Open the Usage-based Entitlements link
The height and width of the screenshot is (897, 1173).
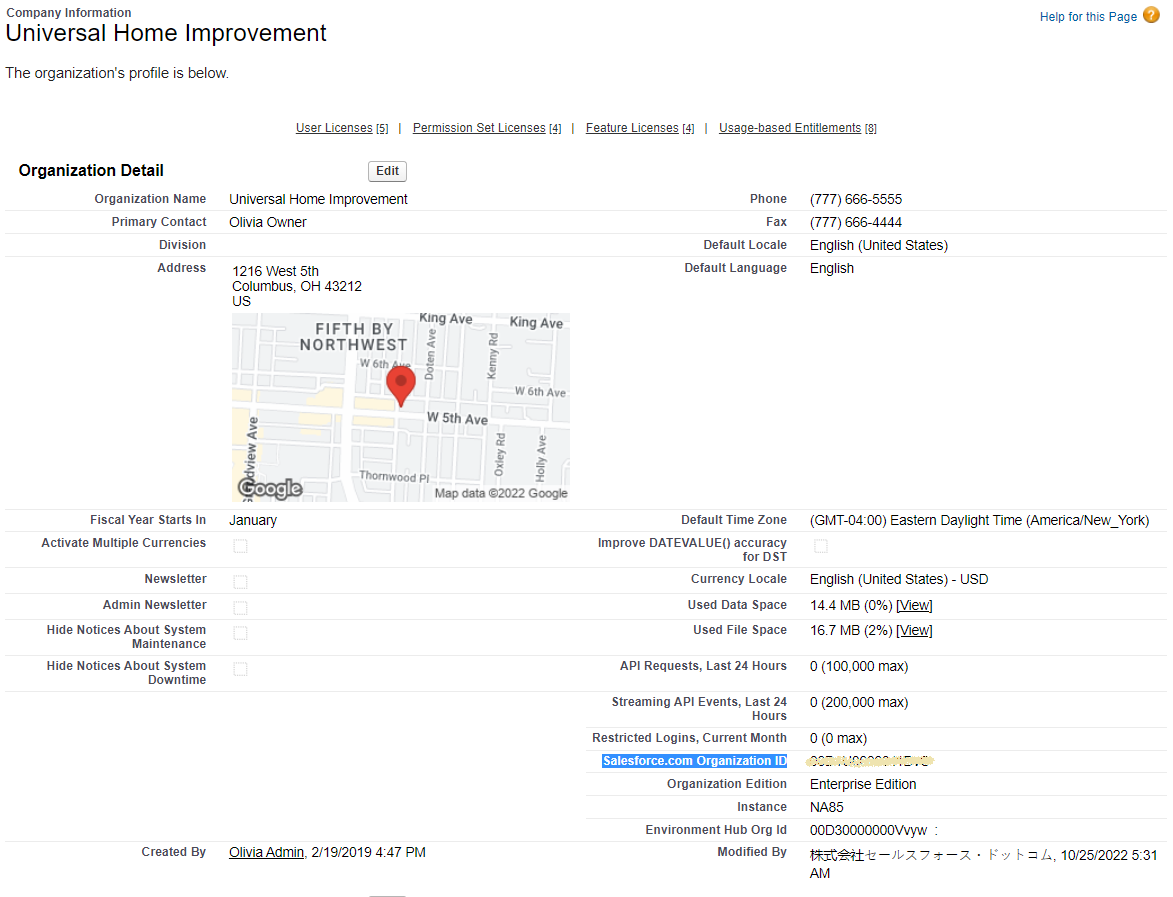[x=790, y=128]
